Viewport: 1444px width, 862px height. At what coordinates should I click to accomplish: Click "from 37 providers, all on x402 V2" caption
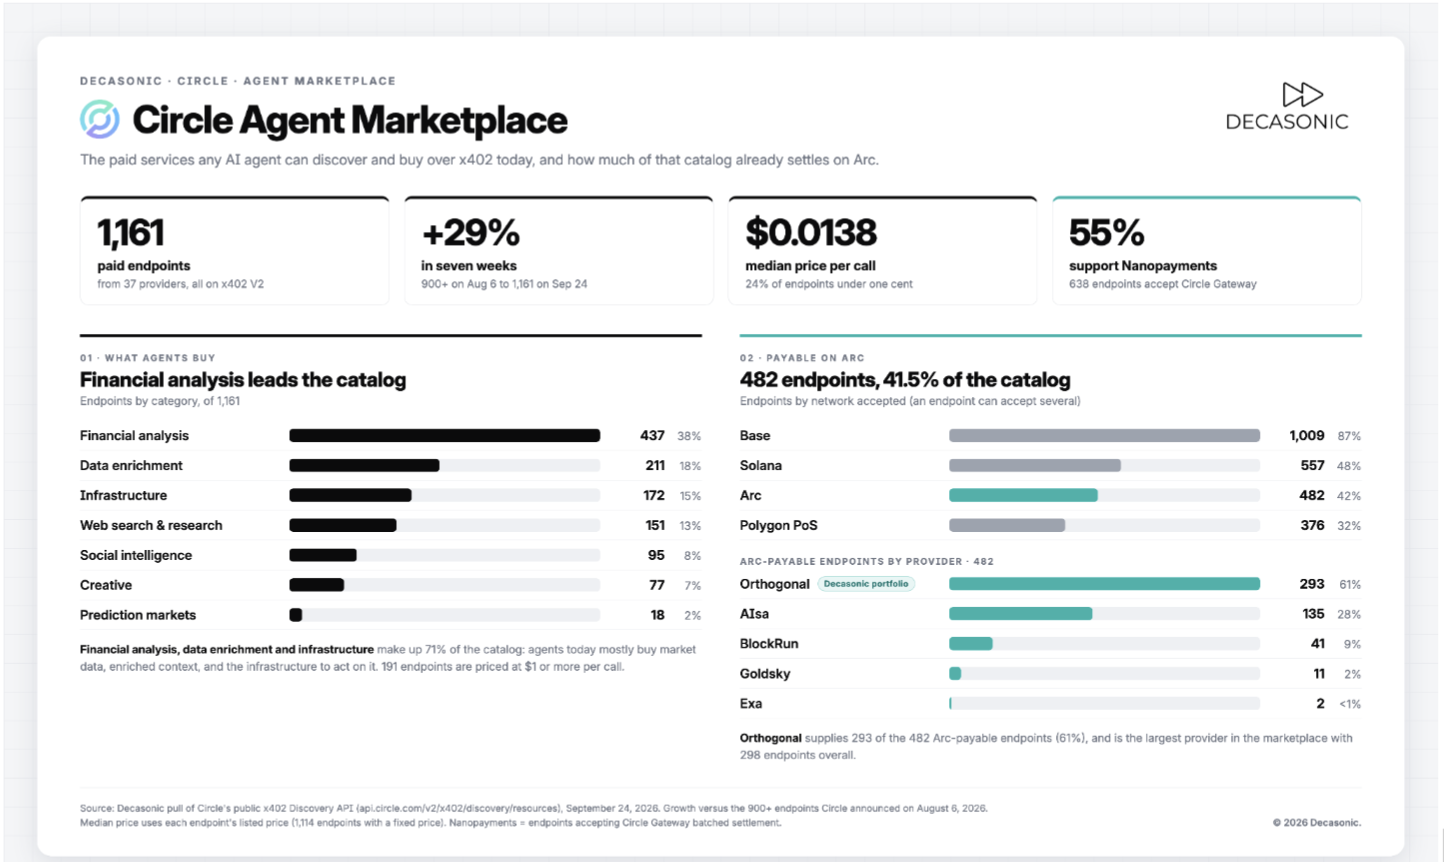click(x=180, y=284)
